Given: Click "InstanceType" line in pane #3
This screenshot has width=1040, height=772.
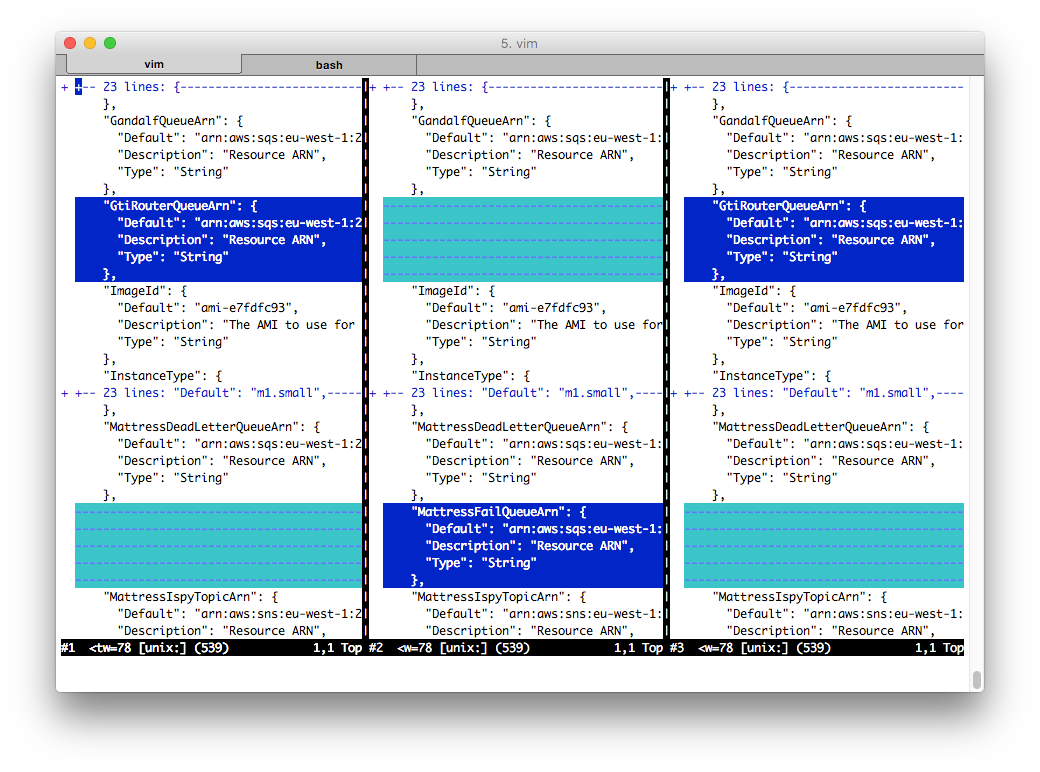Looking at the screenshot, I should pyautogui.click(x=772, y=376).
